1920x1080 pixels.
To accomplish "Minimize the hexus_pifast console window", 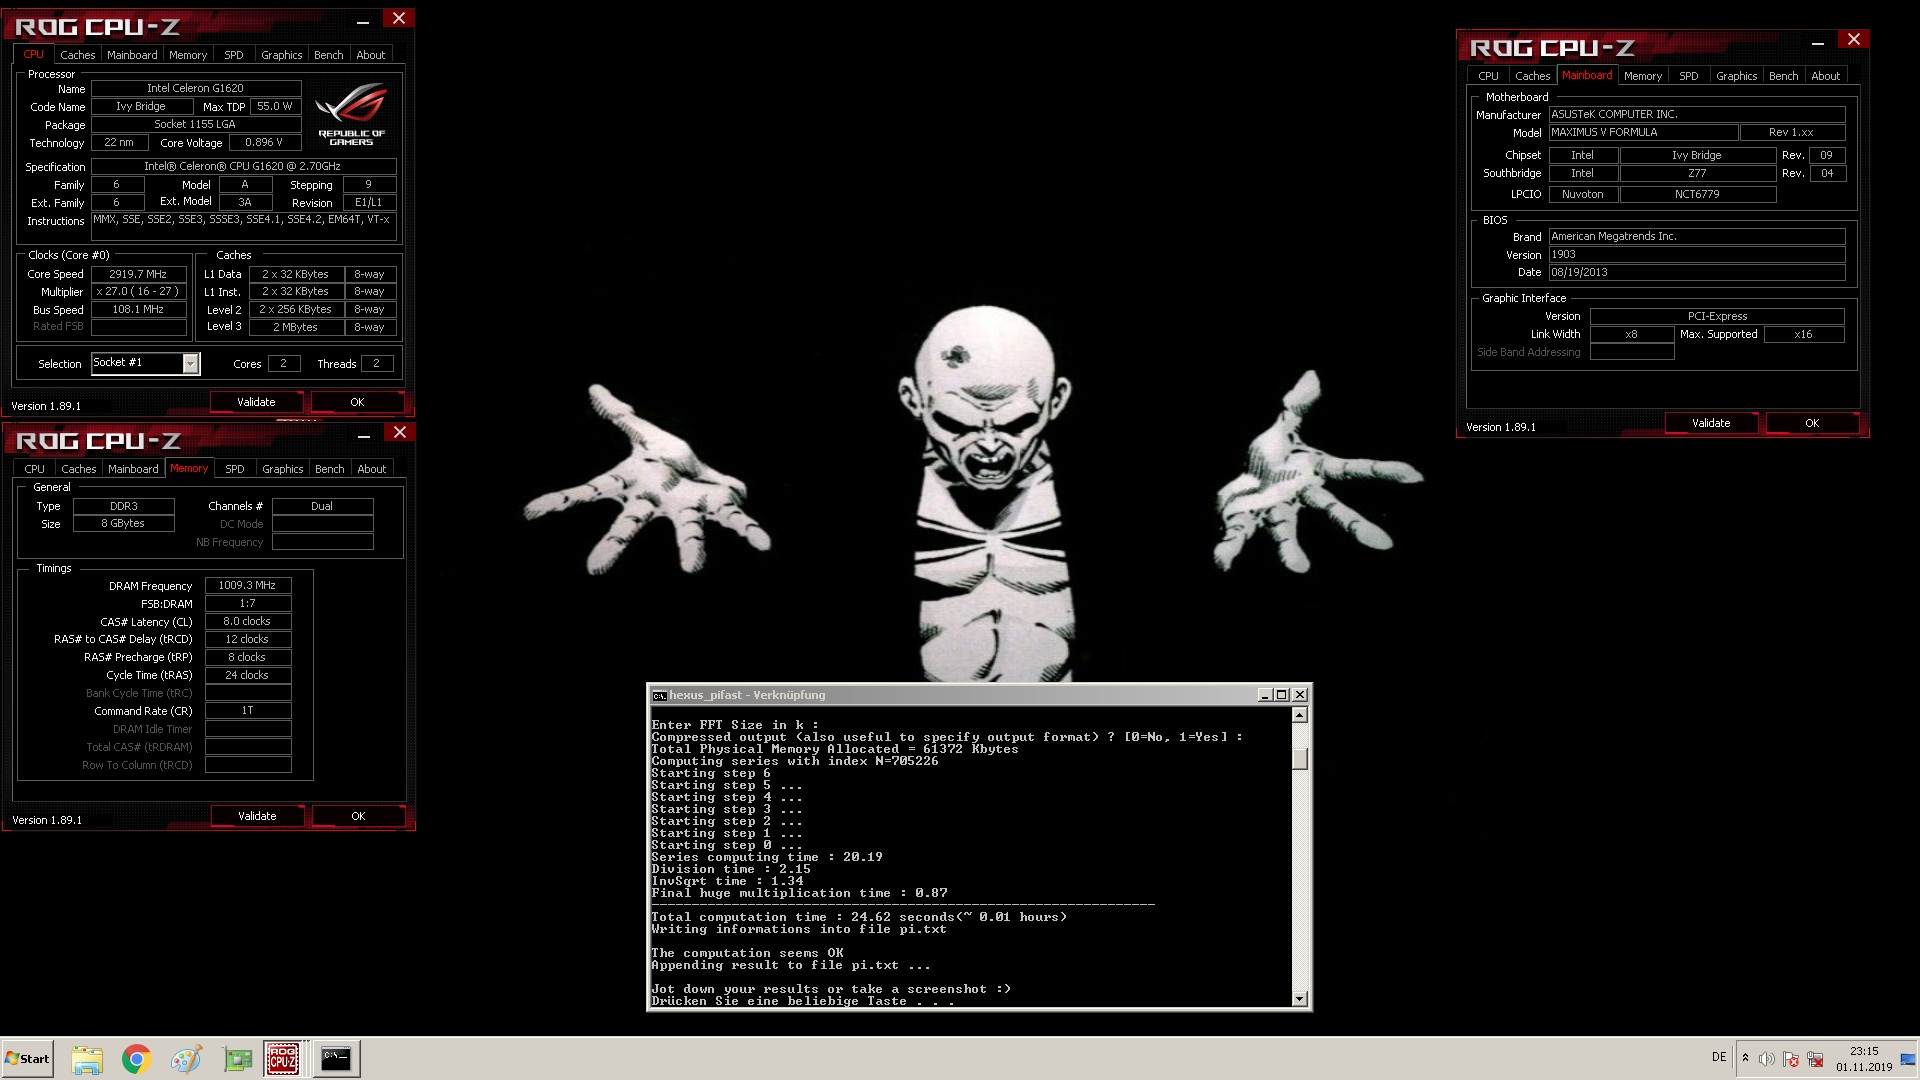I will [1264, 695].
